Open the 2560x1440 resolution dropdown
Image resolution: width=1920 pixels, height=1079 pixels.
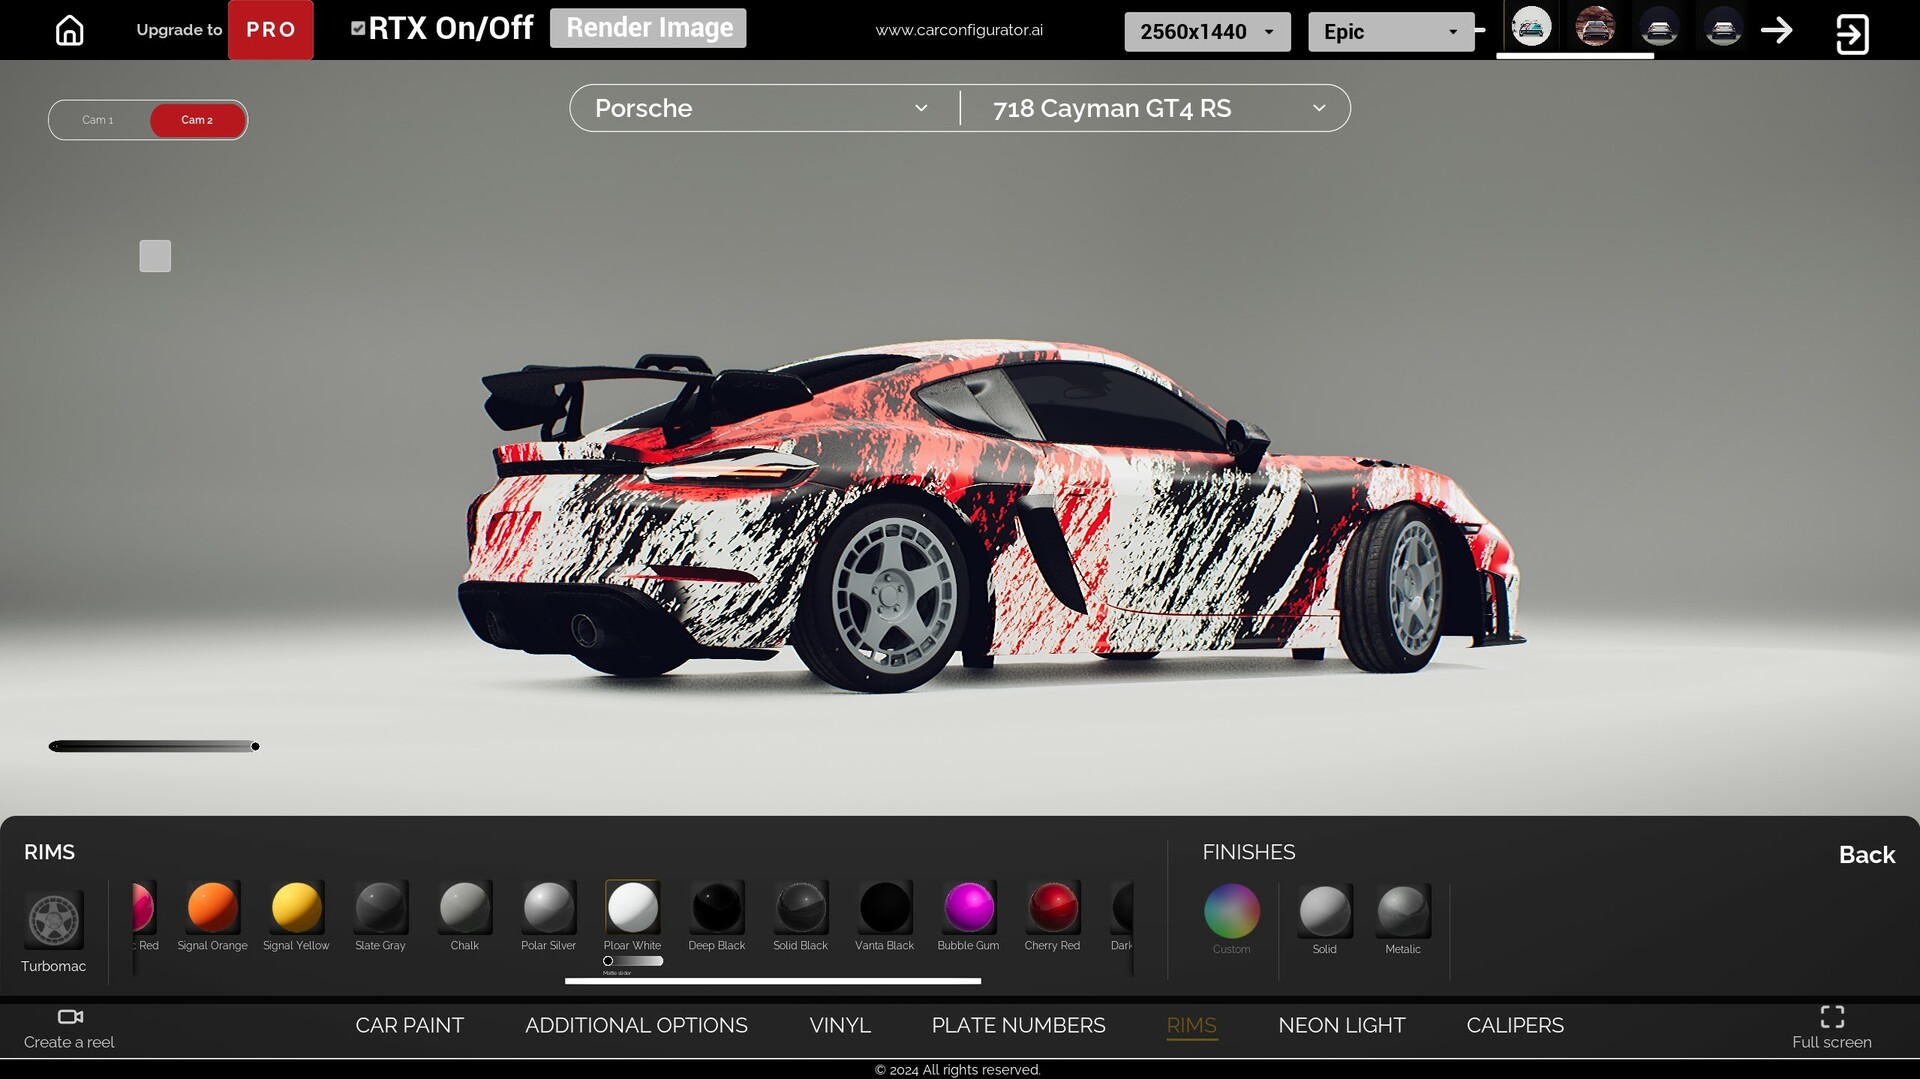[x=1207, y=32]
